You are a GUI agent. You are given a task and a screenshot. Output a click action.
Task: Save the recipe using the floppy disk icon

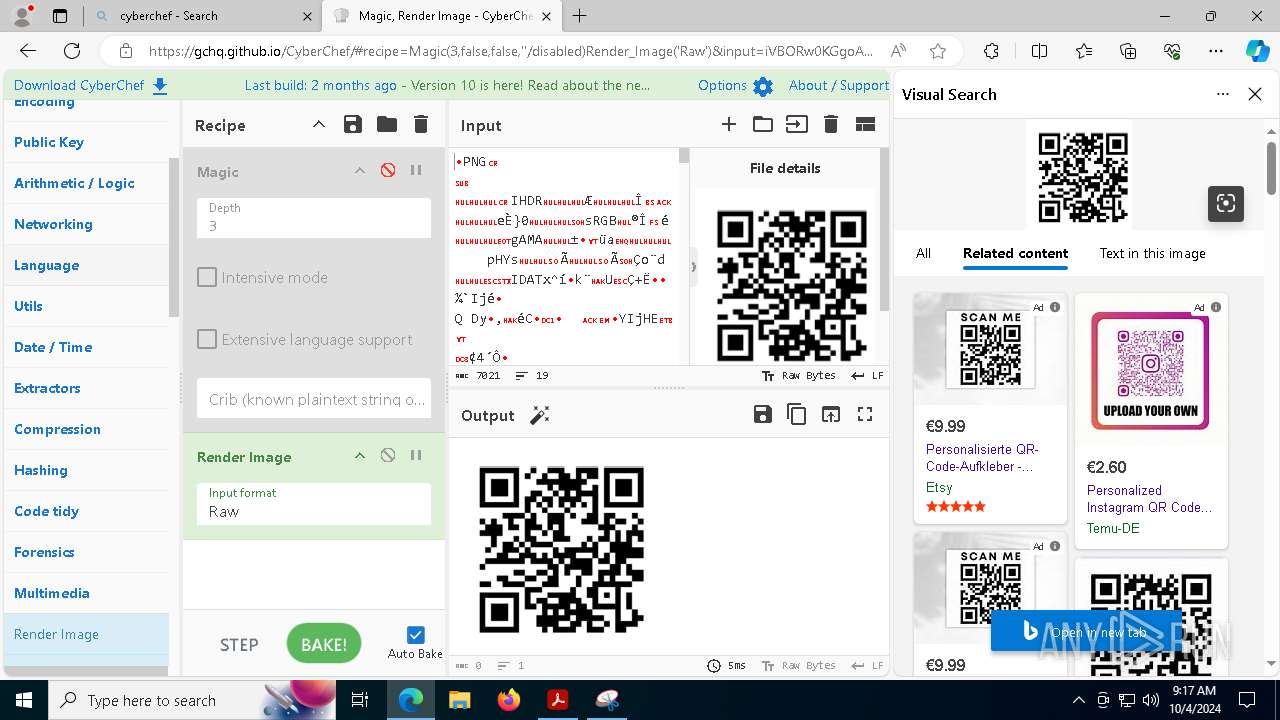353,124
